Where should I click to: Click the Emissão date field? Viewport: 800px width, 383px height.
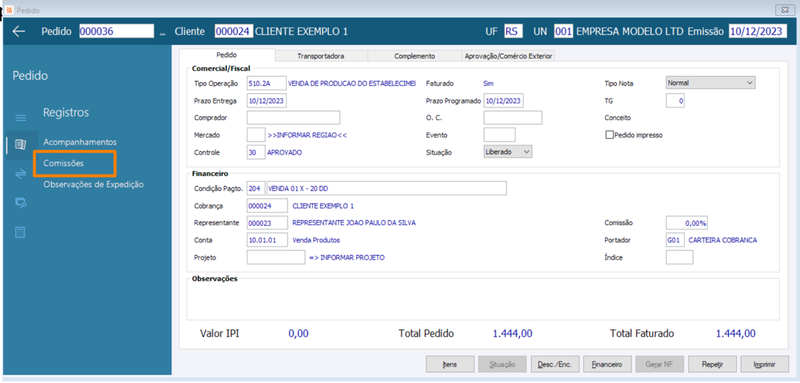point(758,32)
